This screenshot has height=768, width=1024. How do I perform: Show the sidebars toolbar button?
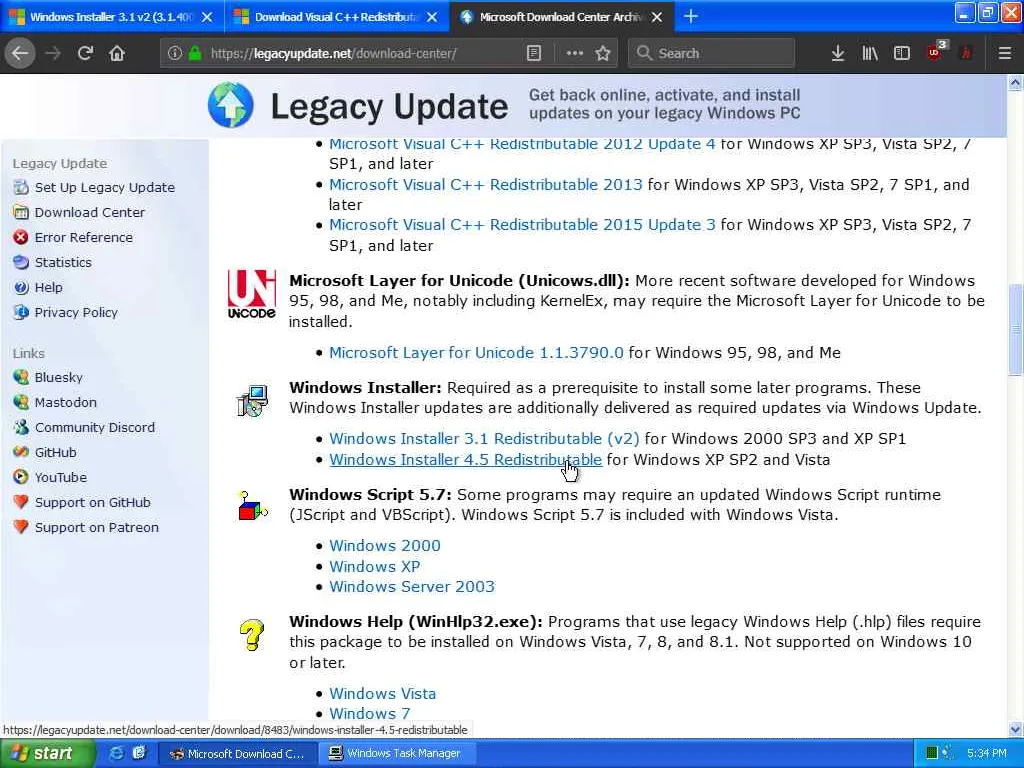coord(901,53)
